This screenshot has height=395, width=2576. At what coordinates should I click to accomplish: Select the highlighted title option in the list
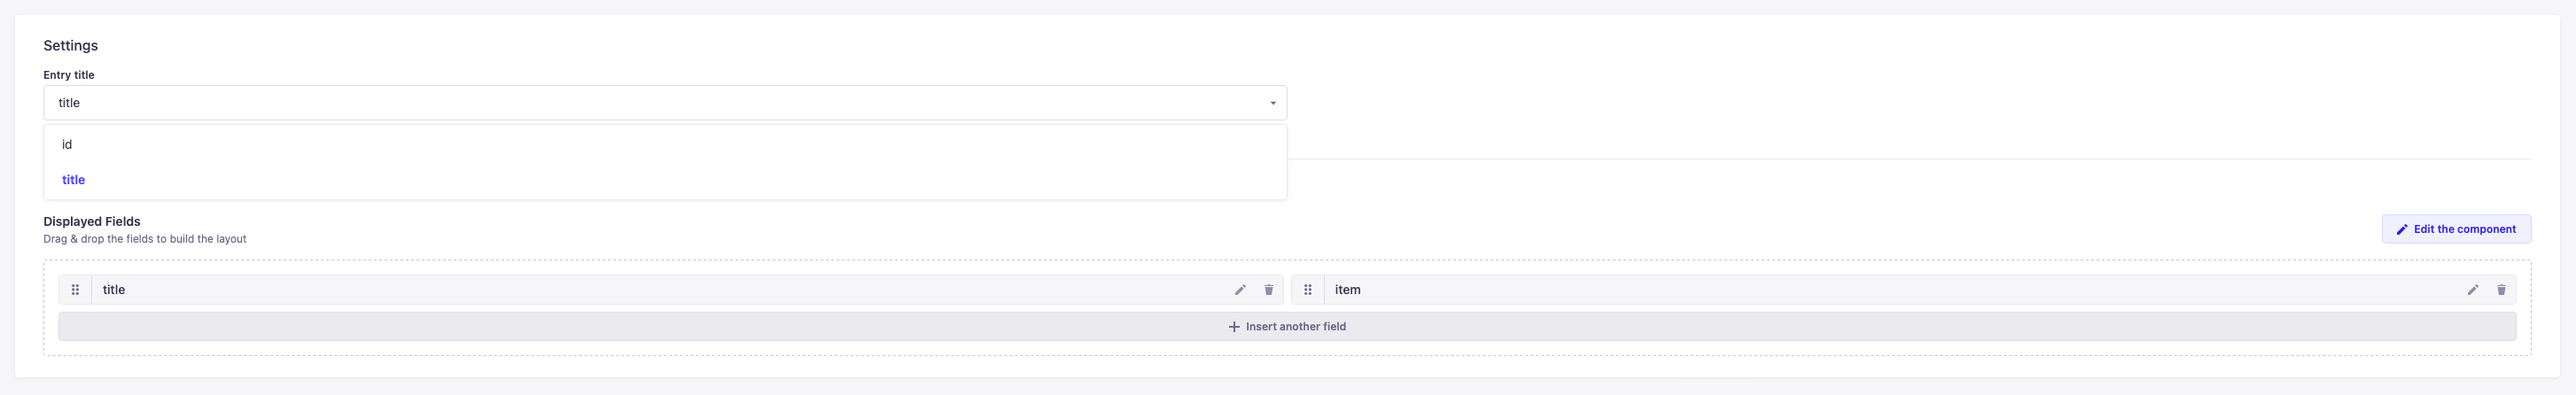pos(74,180)
